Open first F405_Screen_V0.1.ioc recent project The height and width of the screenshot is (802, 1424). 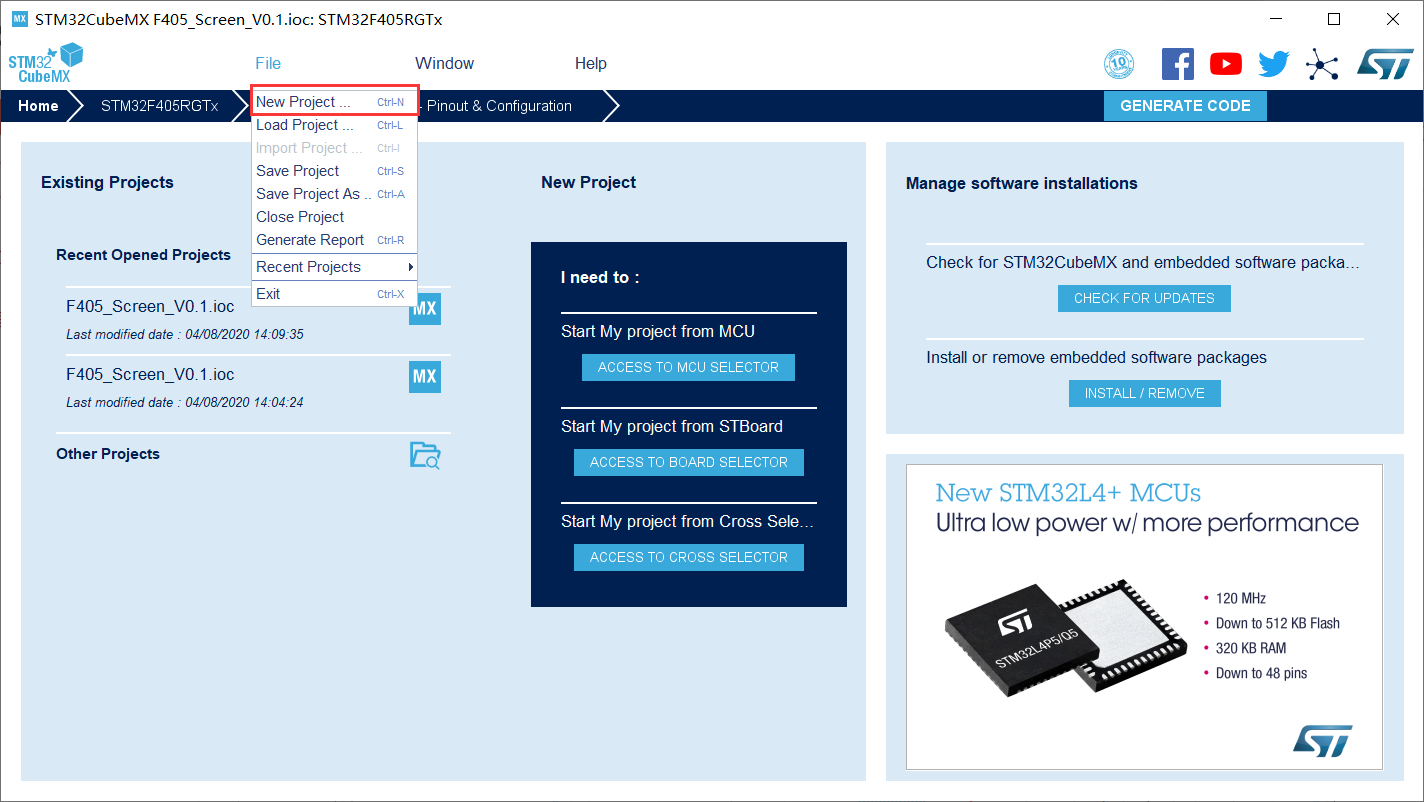point(150,306)
